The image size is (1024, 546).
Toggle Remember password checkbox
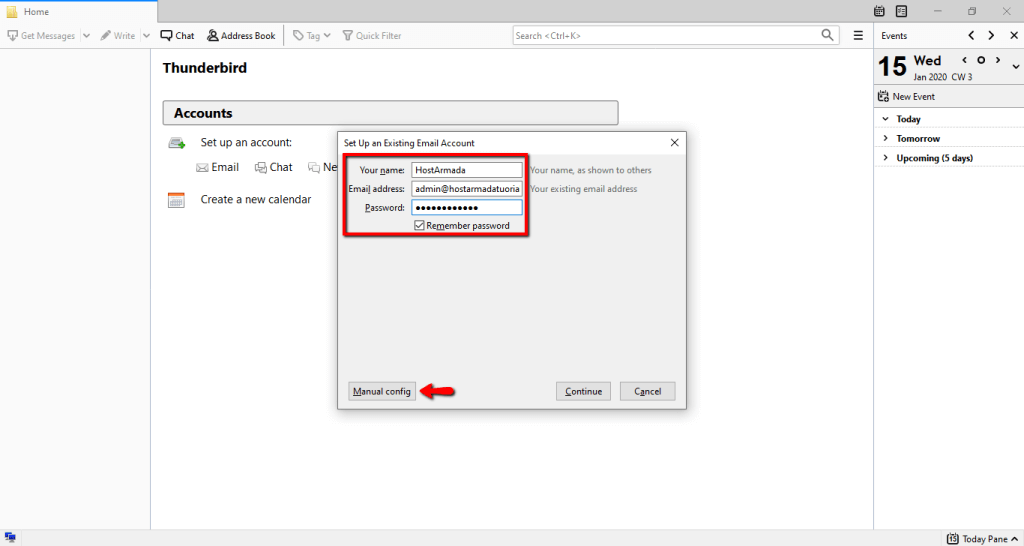click(419, 225)
